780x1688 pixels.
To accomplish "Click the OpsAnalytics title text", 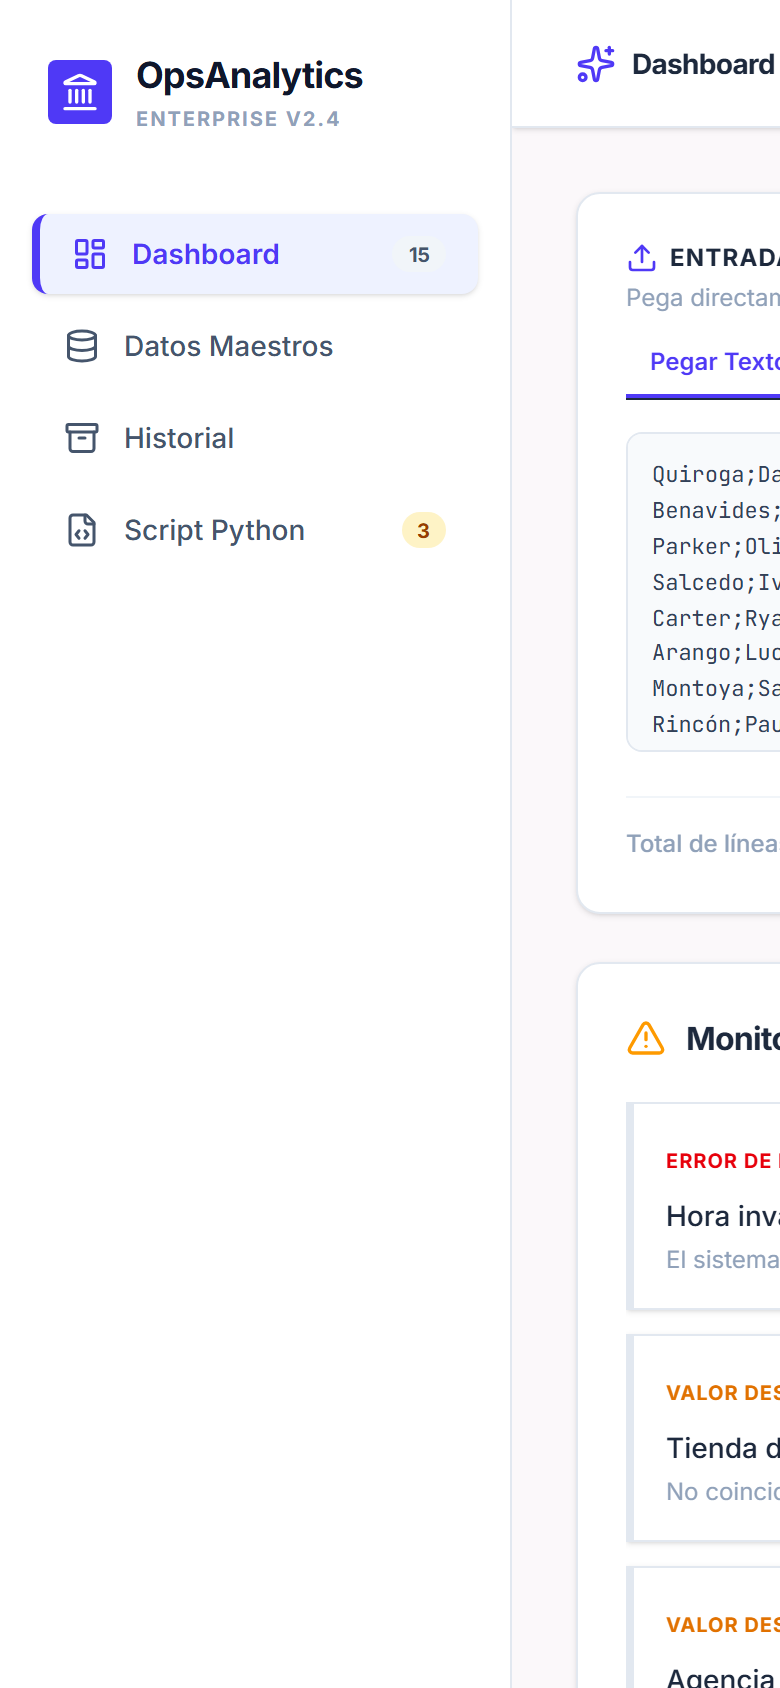I will click(x=250, y=76).
